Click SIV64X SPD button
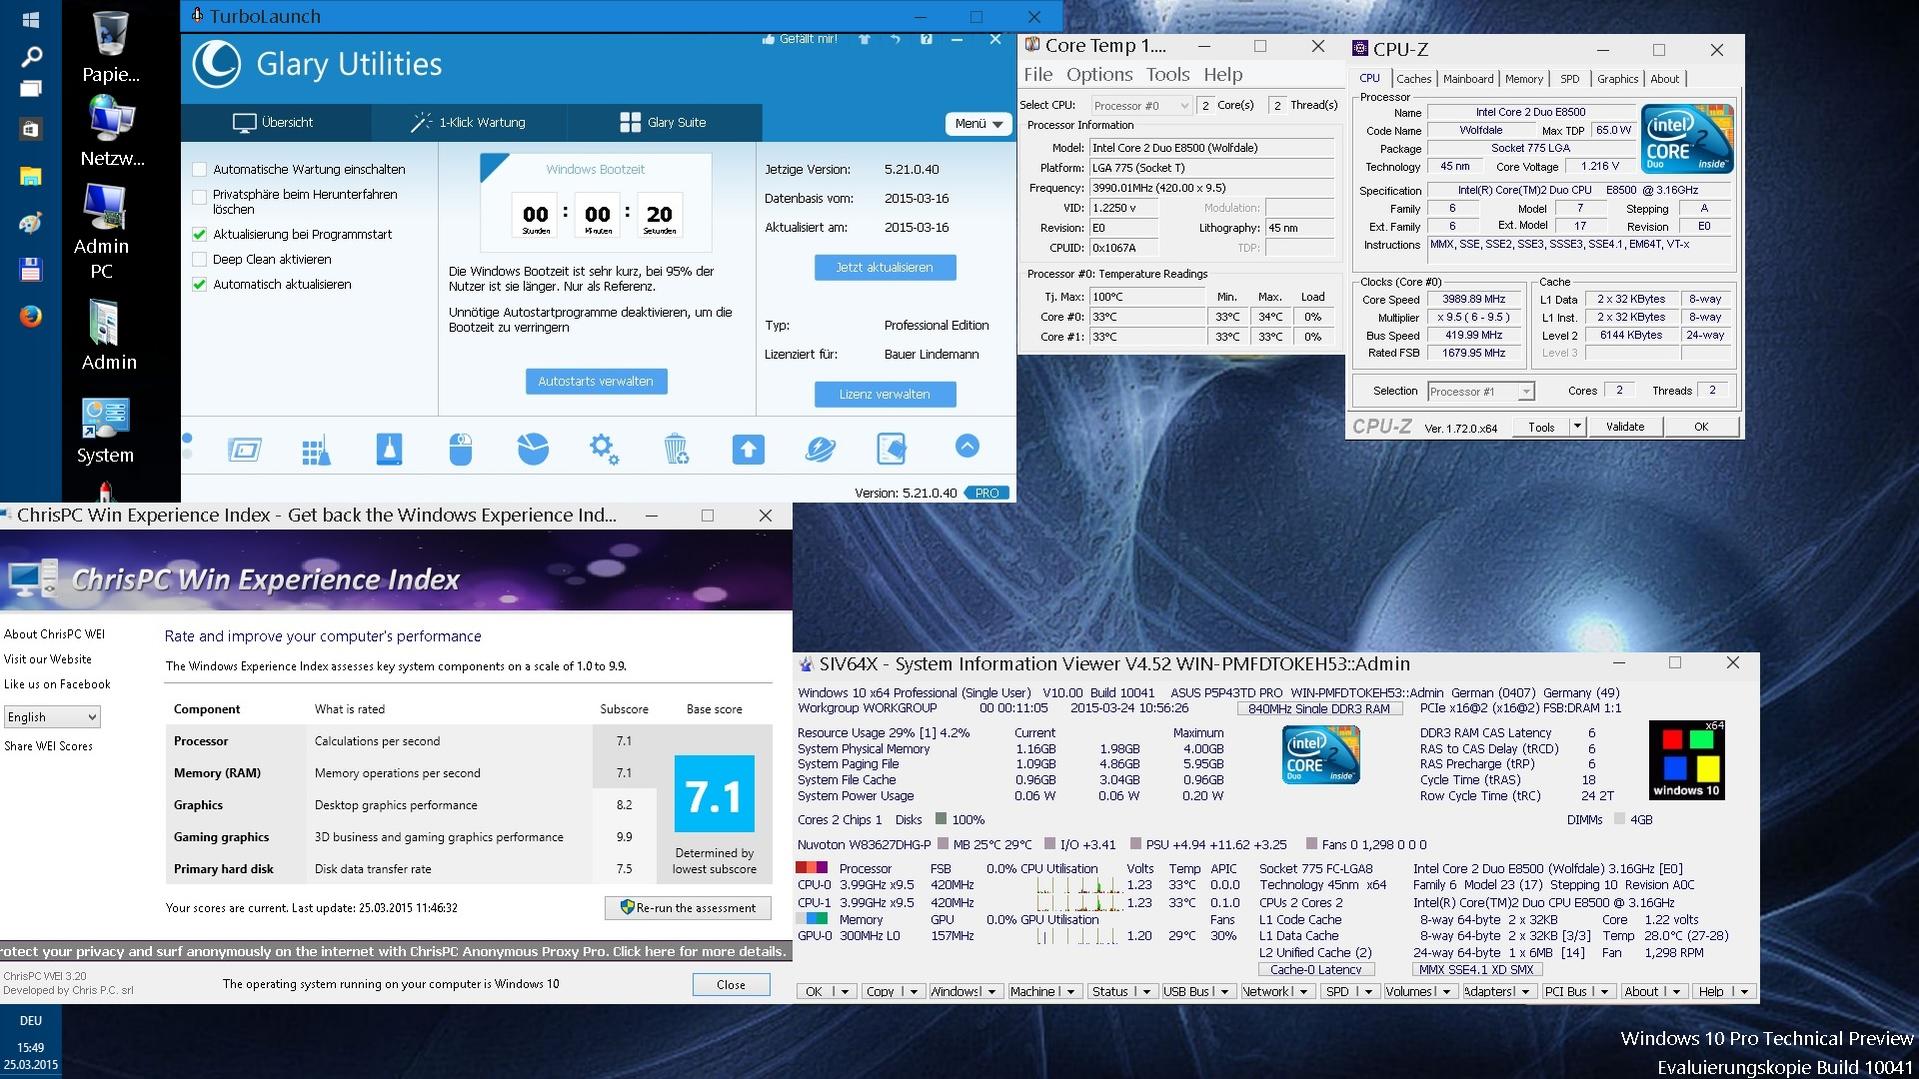 click(1337, 992)
